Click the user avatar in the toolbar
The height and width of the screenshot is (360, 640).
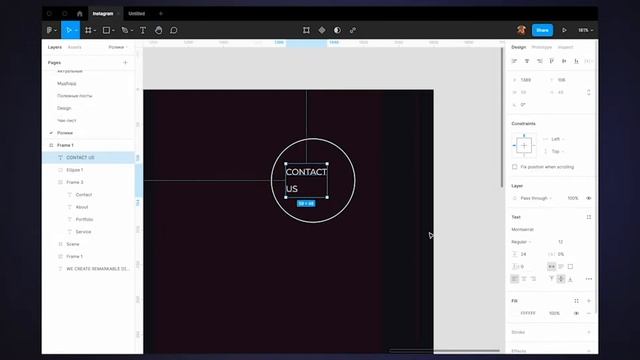click(x=521, y=30)
